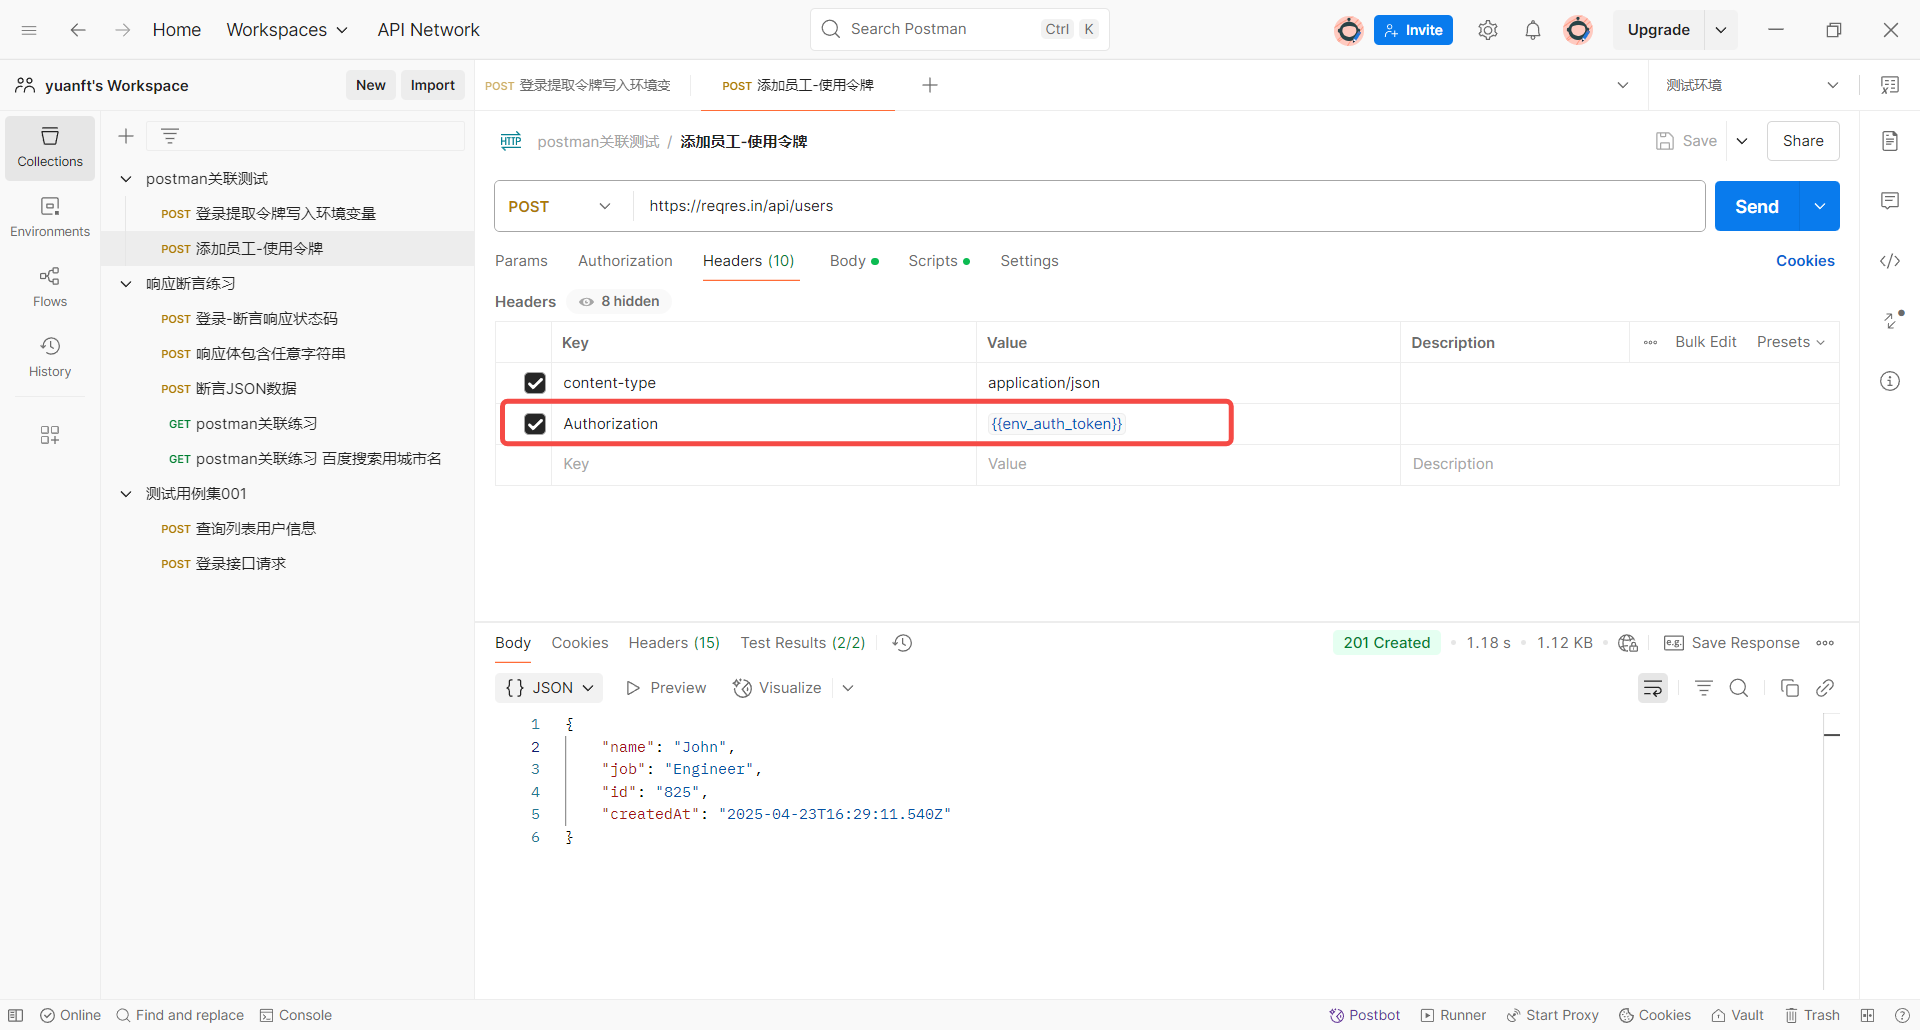This screenshot has height=1030, width=1920.
Task: Go back with the left arrow
Action: pyautogui.click(x=78, y=30)
